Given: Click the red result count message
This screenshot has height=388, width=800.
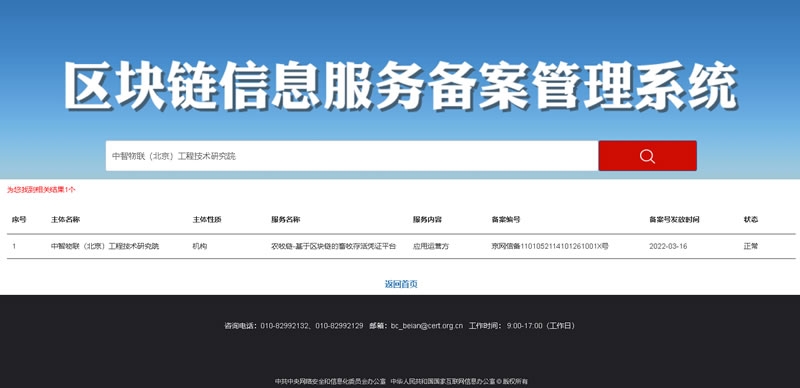Looking at the screenshot, I should point(41,190).
